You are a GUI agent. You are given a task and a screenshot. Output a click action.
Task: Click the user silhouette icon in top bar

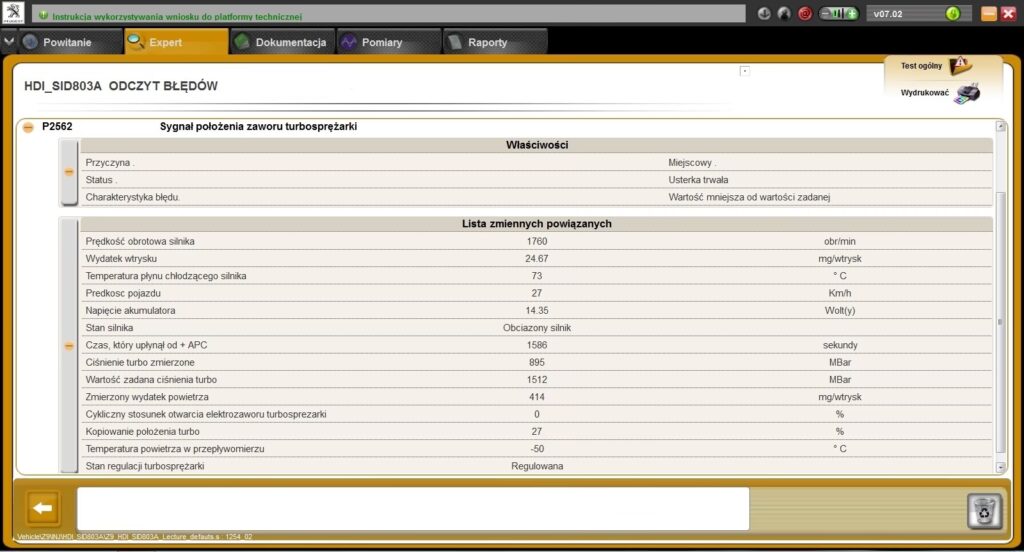[784, 14]
